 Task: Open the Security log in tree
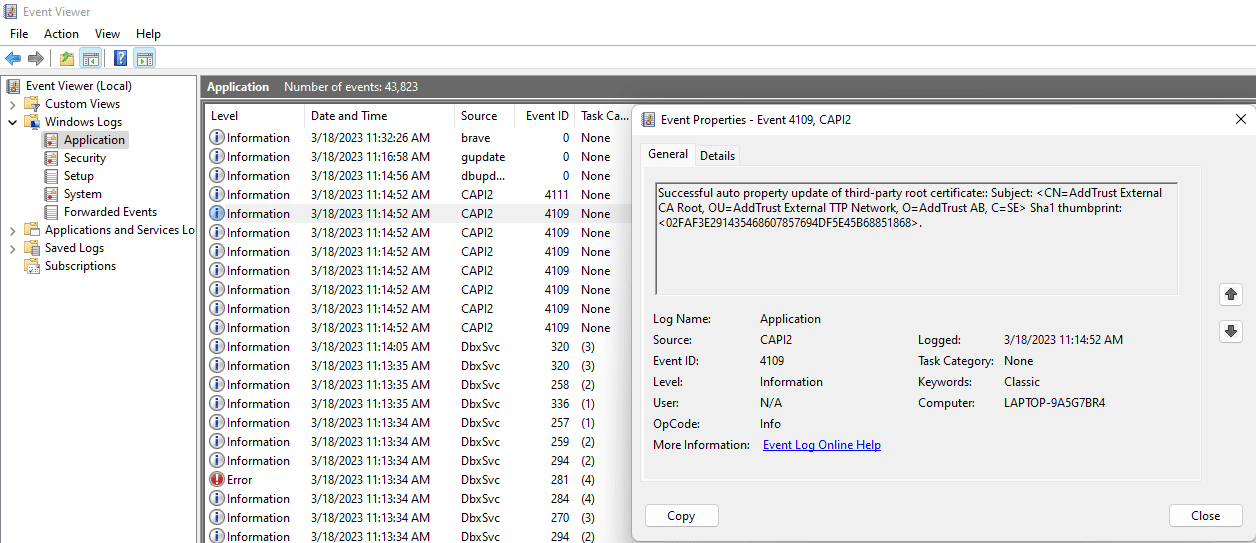(84, 158)
